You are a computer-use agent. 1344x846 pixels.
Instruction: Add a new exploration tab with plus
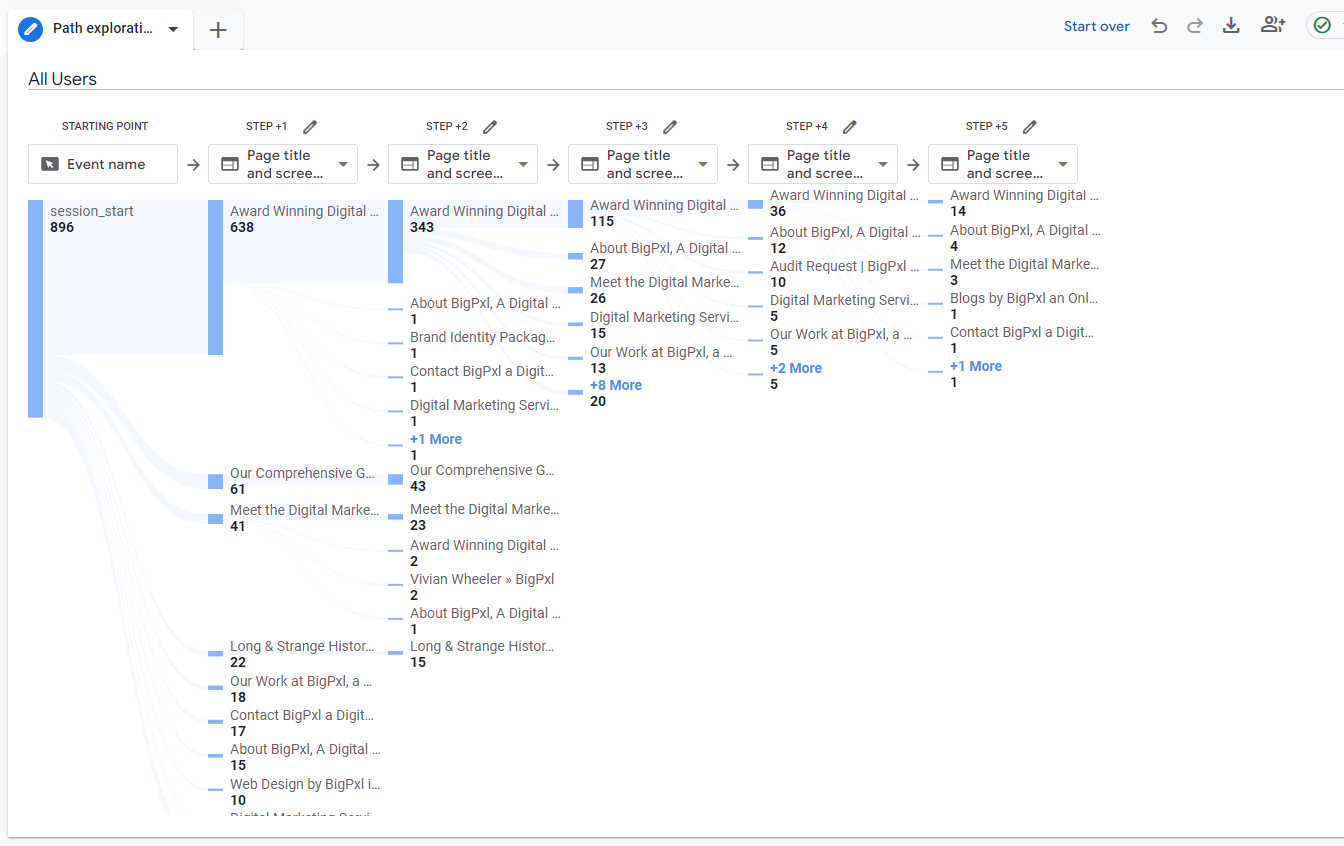point(218,30)
